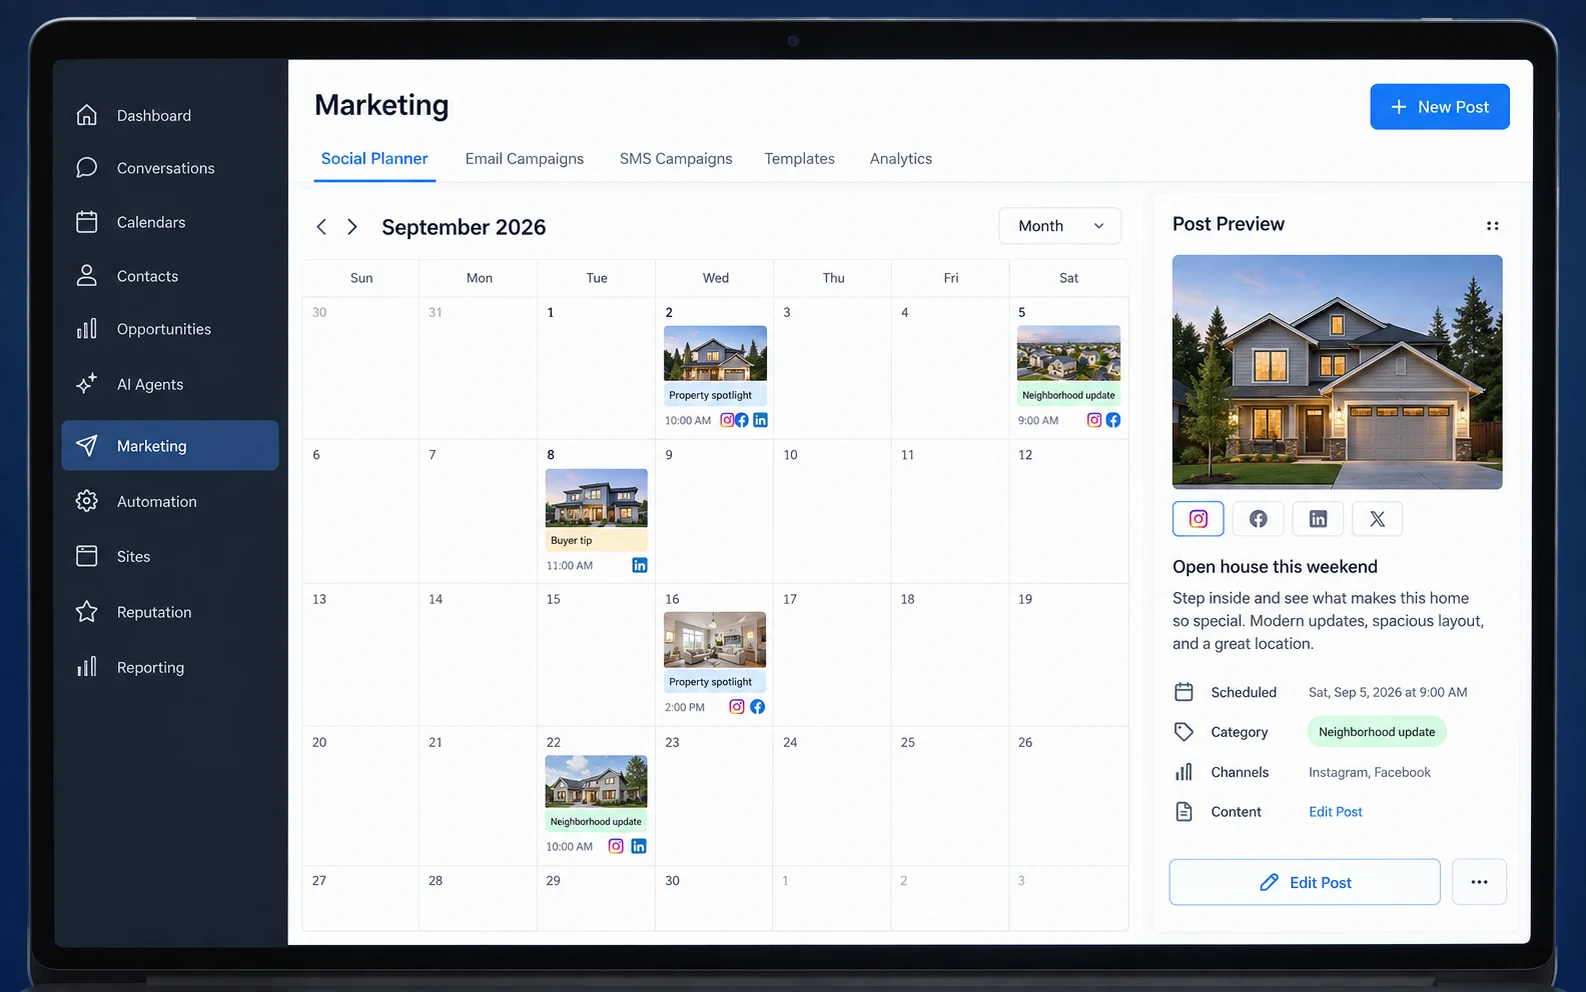Open the Sites window icon
The height and width of the screenshot is (992, 1586).
click(x=87, y=556)
